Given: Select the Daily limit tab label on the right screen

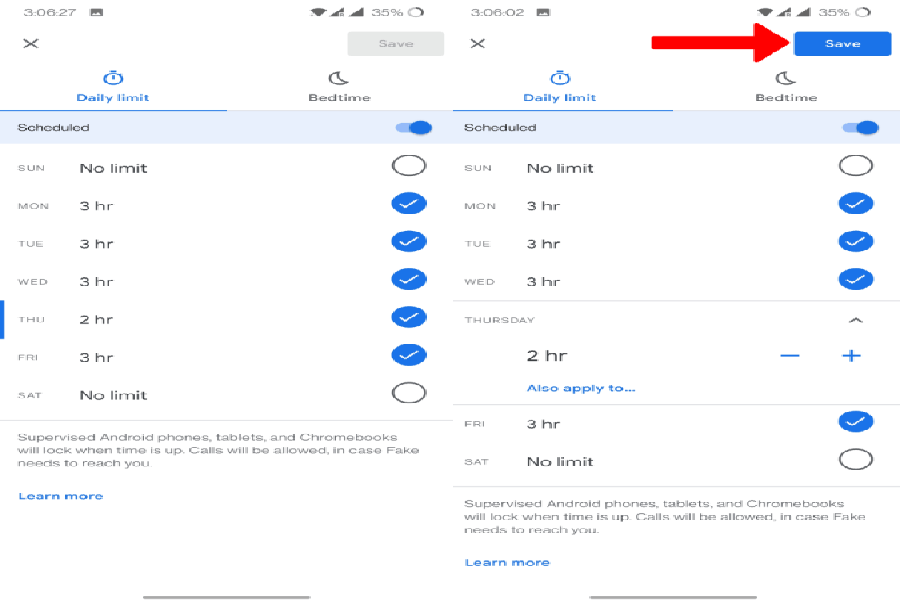Looking at the screenshot, I should click(x=560, y=98).
